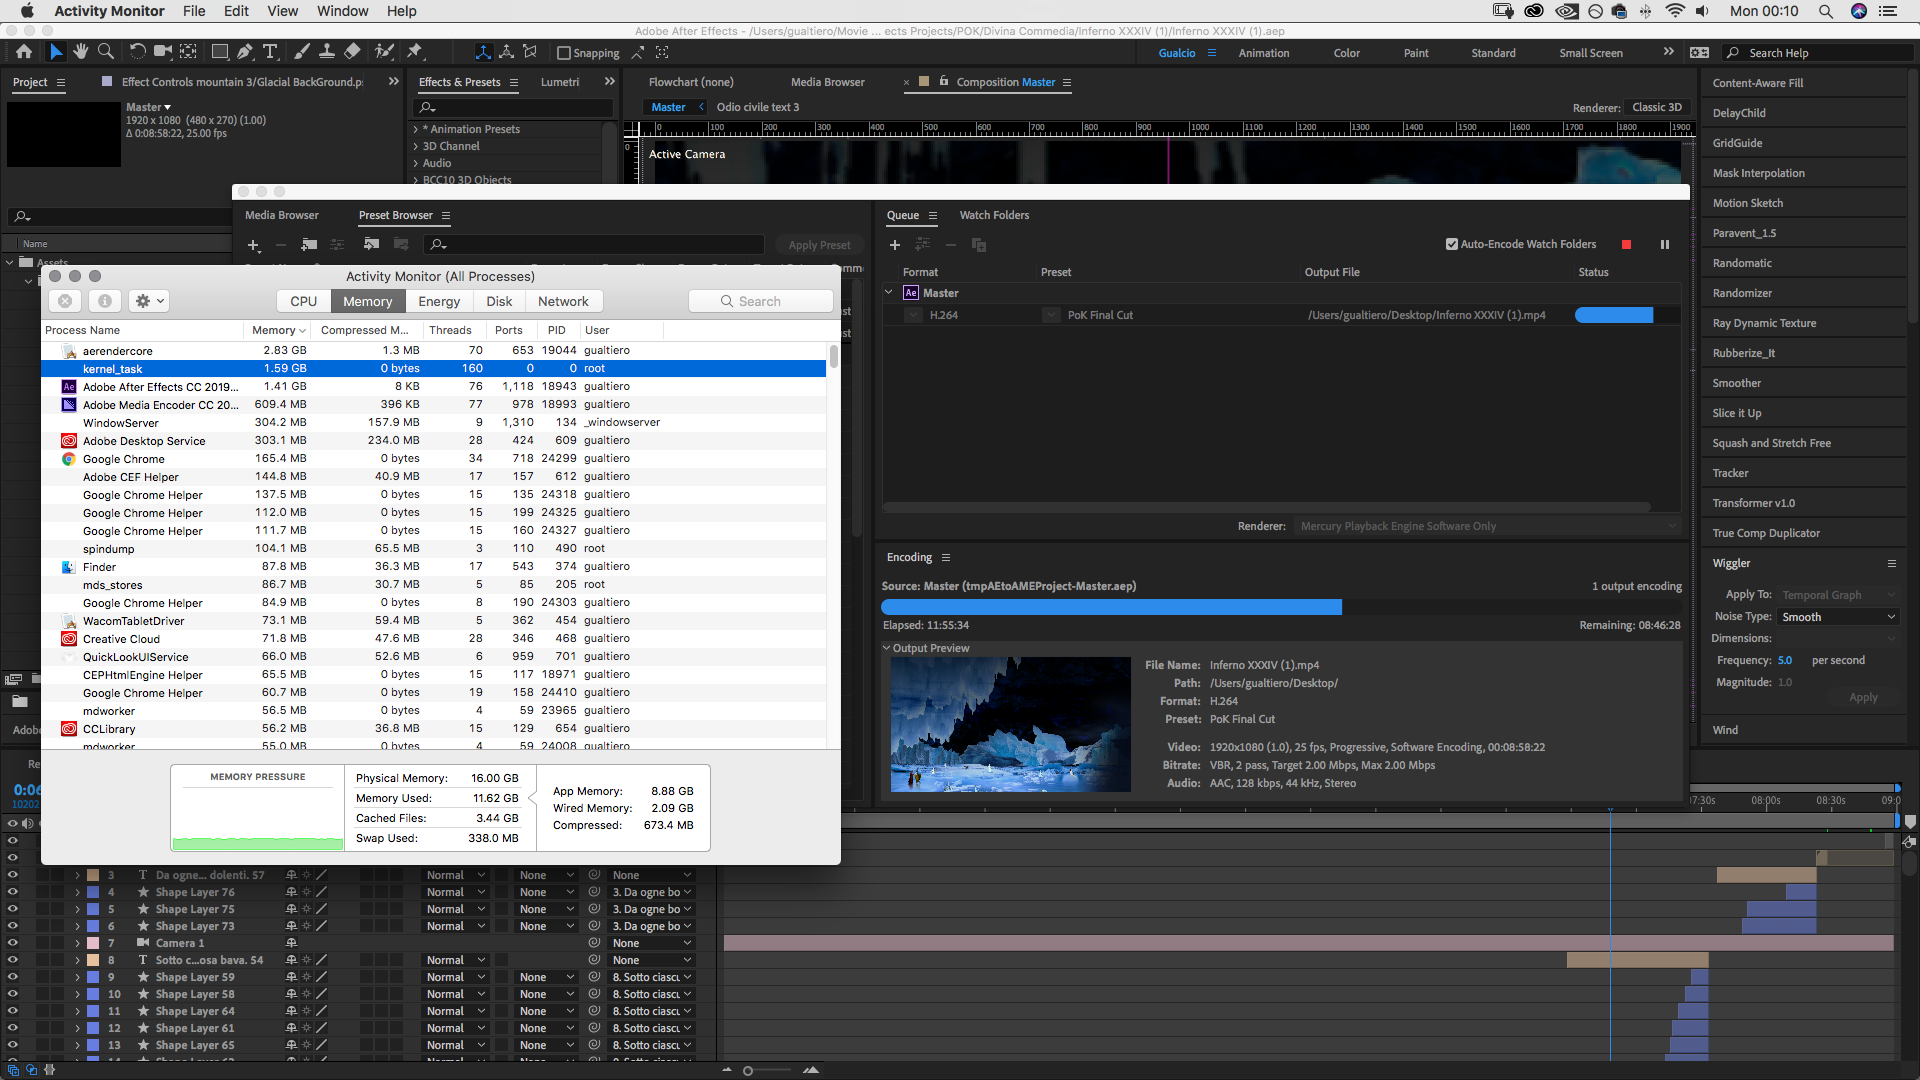Open the gear actions menu in Activity Monitor
Viewport: 1920px width, 1080px height.
pyautogui.click(x=149, y=301)
